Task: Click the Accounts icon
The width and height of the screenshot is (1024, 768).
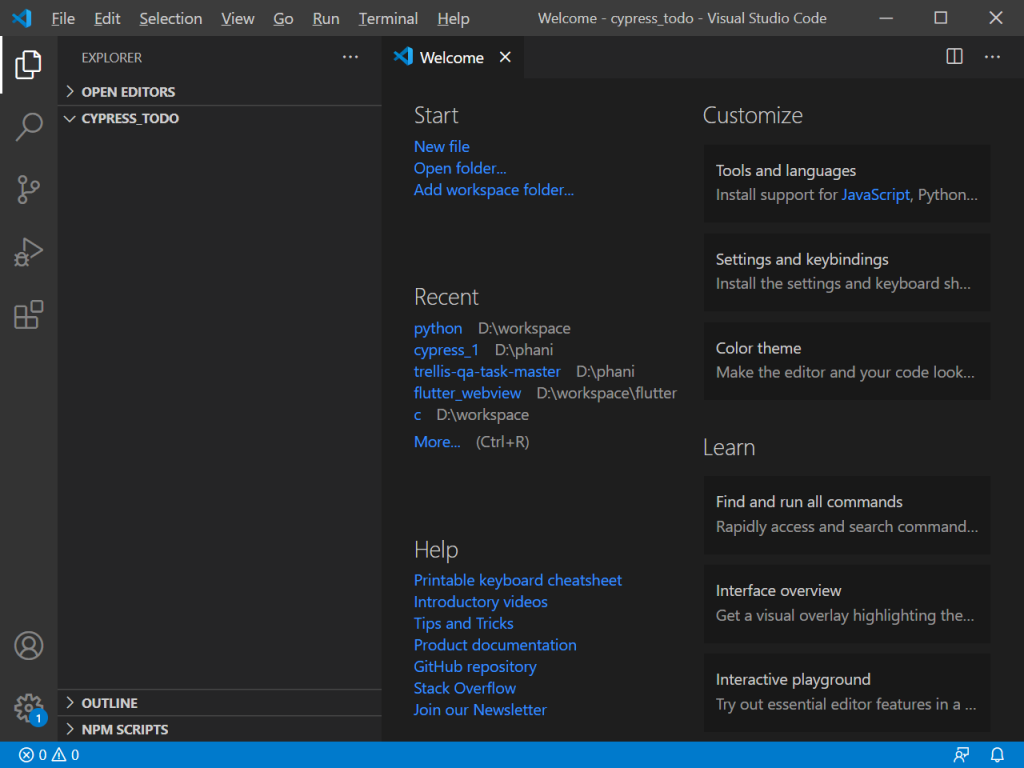Action: (28, 646)
